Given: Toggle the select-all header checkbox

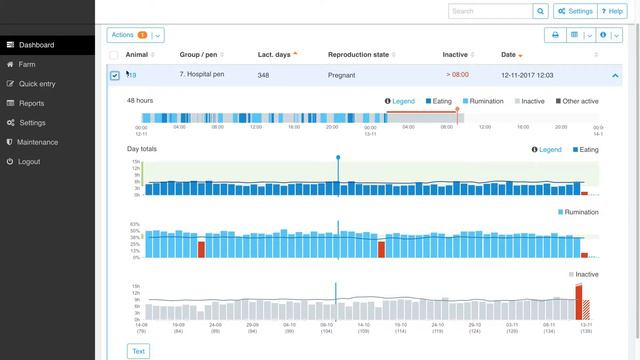Looking at the screenshot, I should click(x=114, y=55).
